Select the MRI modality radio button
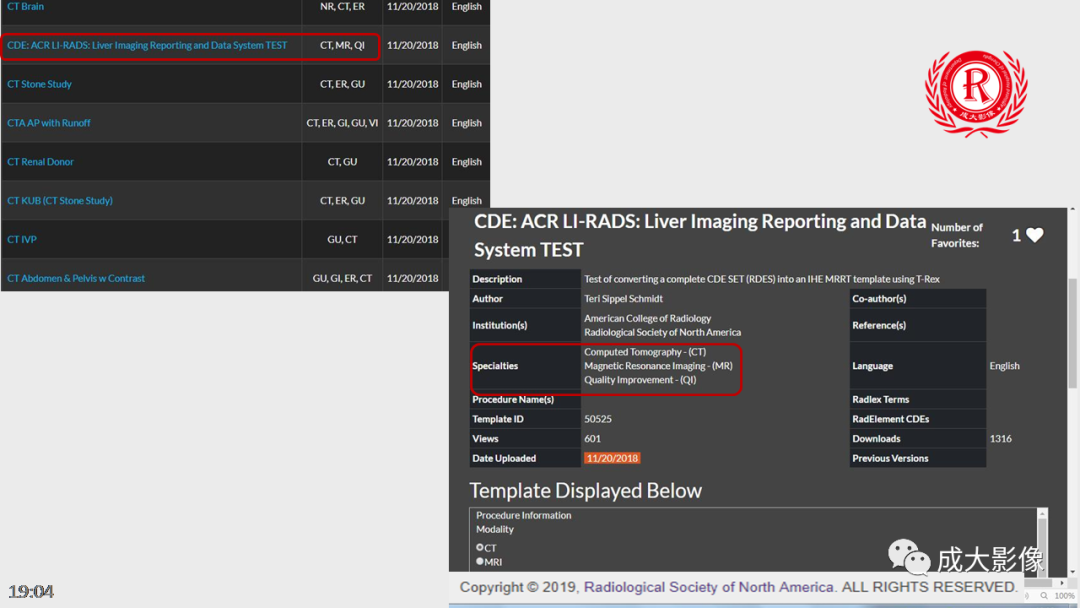The height and width of the screenshot is (608, 1080). coord(480,562)
